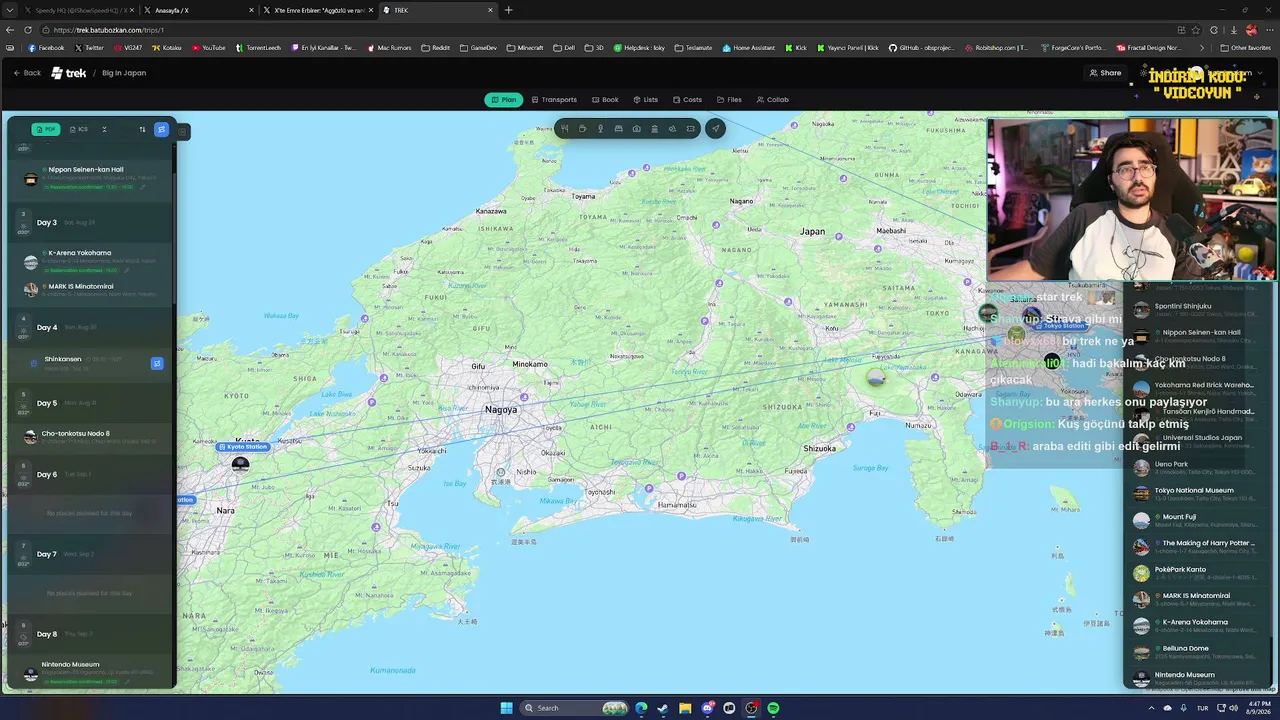The width and height of the screenshot is (1280, 720).
Task: Switch to the Transports tab
Action: pyautogui.click(x=554, y=100)
